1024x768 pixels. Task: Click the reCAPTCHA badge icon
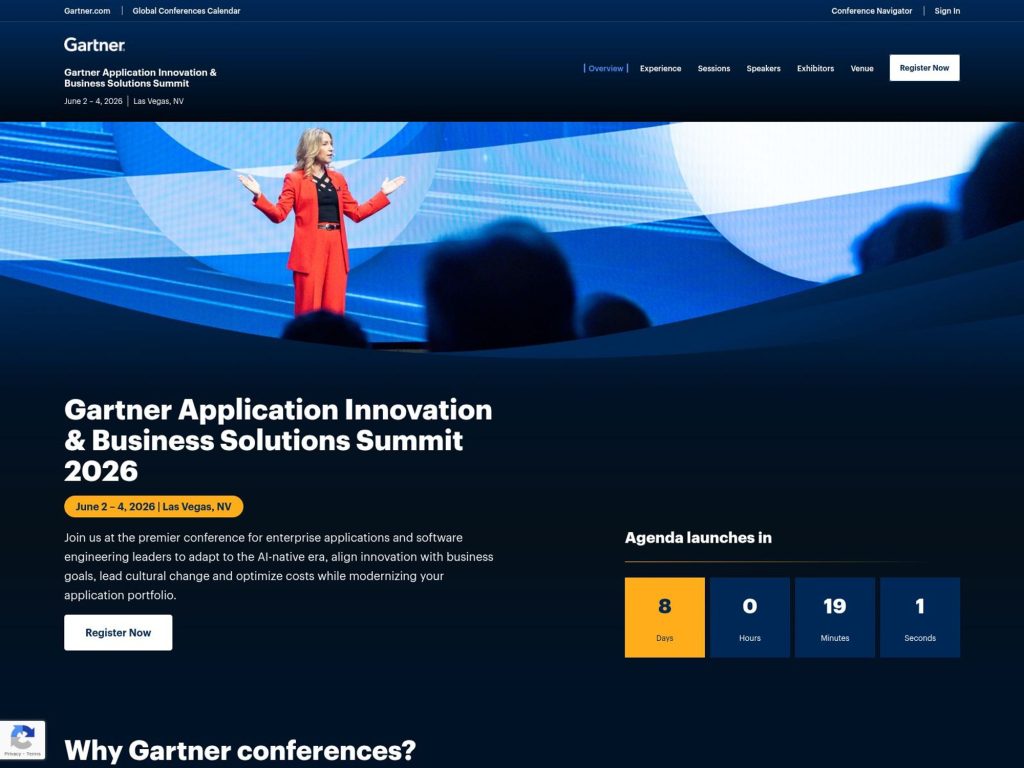(22, 735)
